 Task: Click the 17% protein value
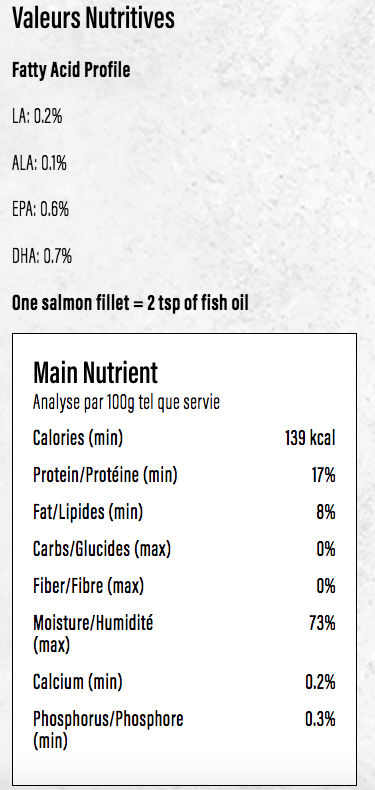(324, 475)
